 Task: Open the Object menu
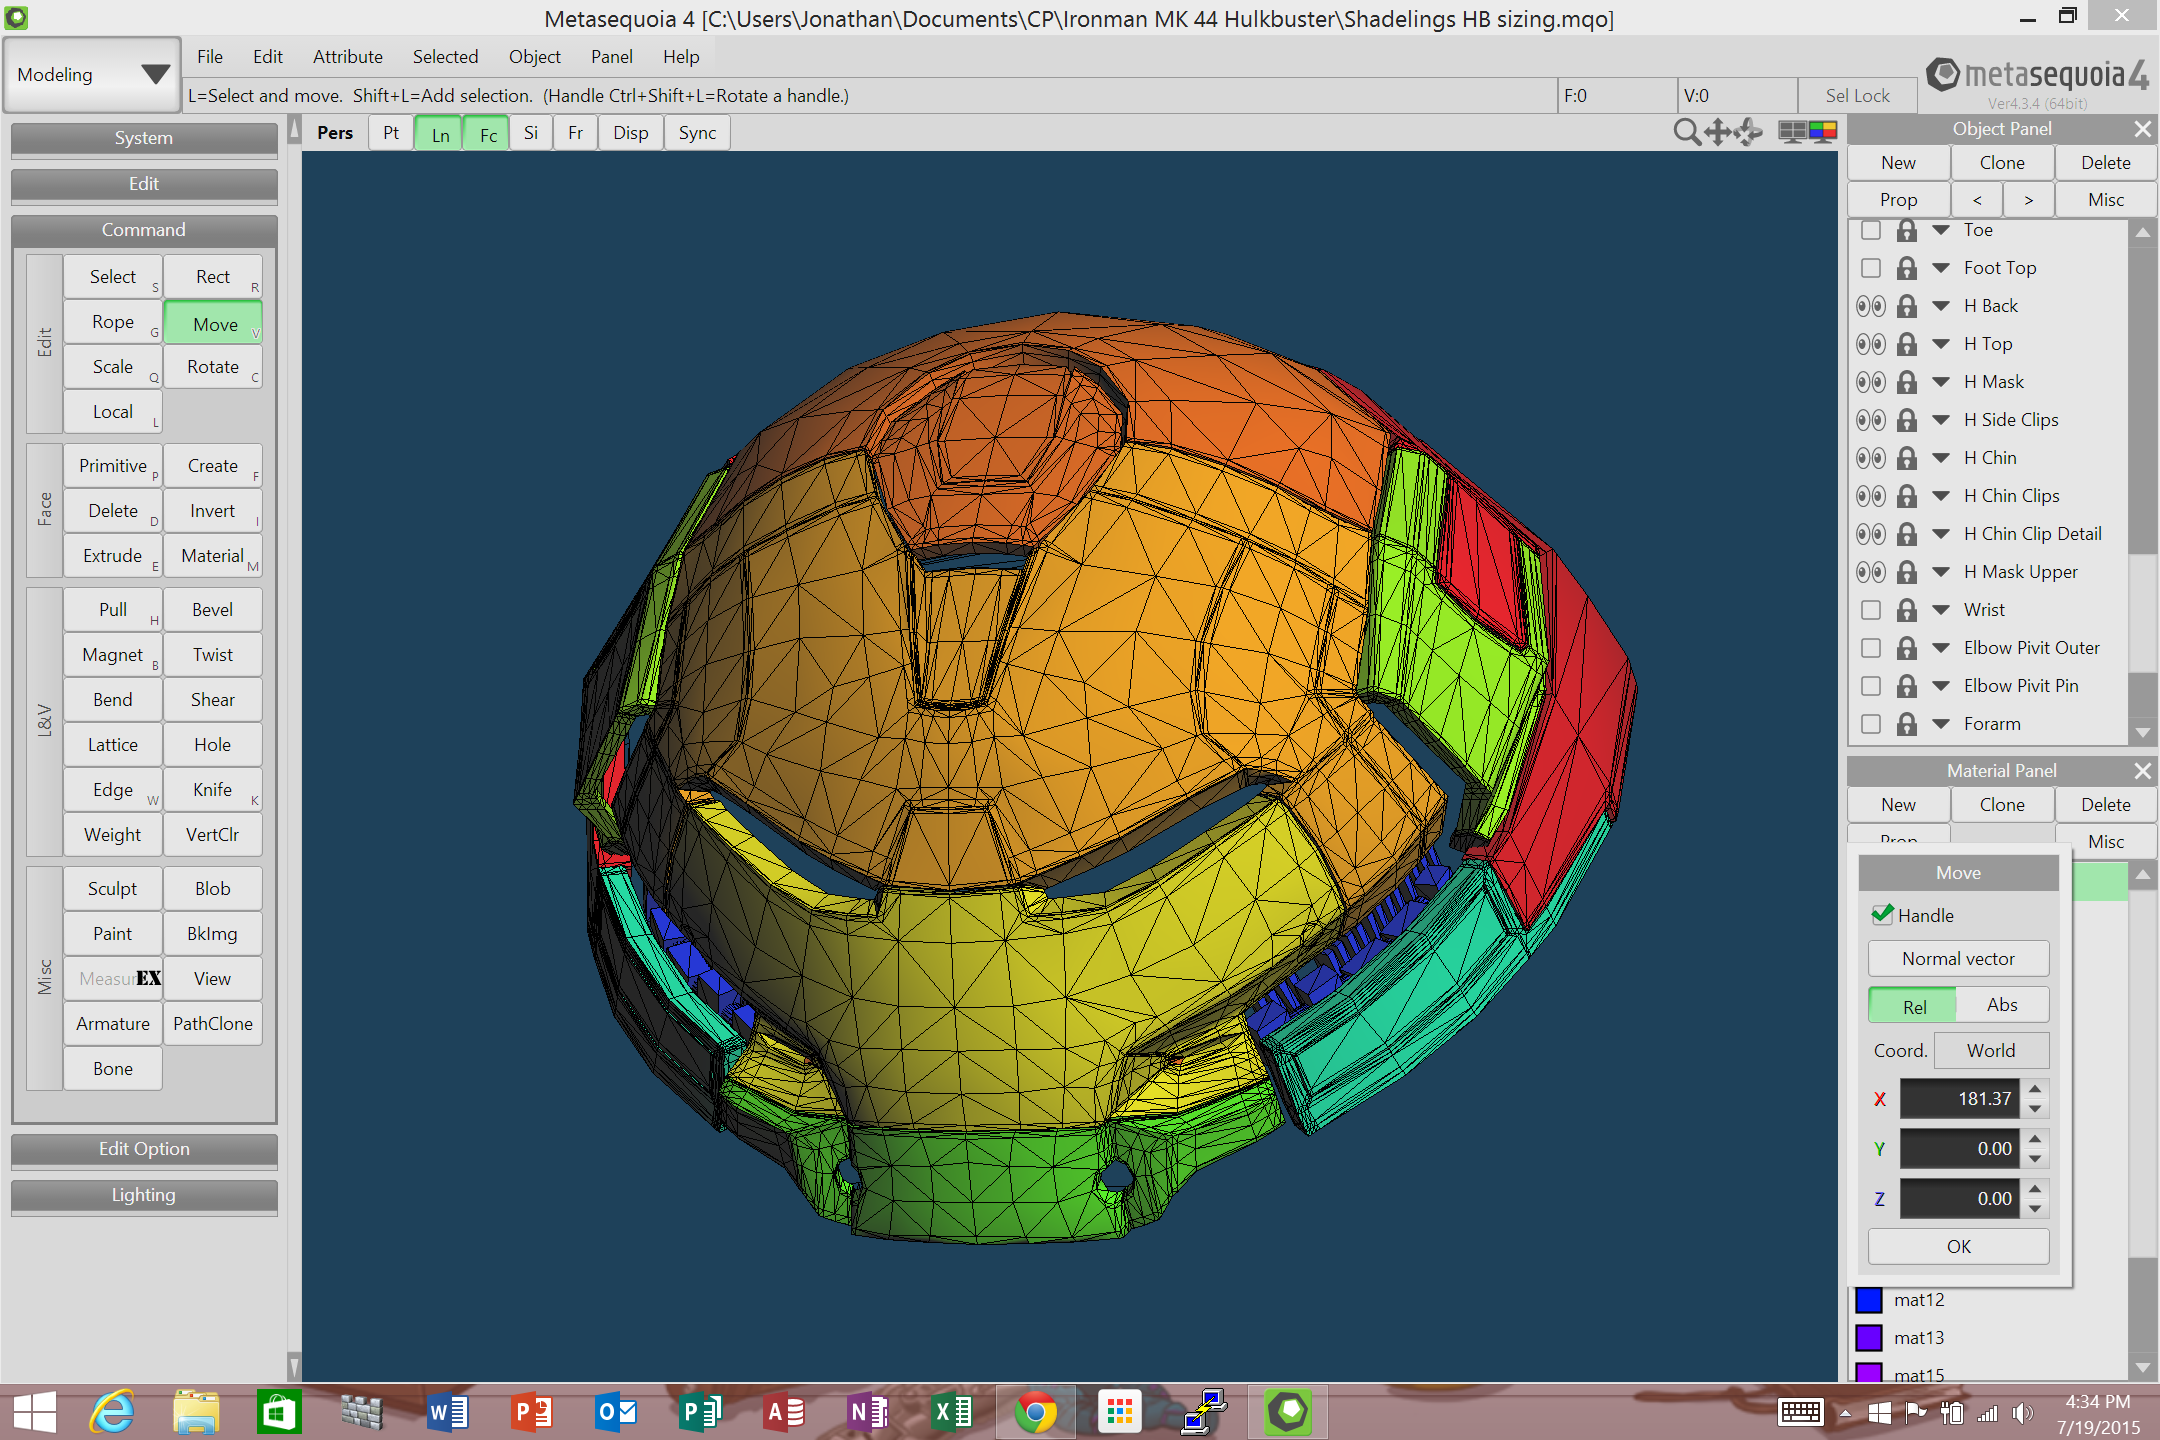(x=535, y=57)
